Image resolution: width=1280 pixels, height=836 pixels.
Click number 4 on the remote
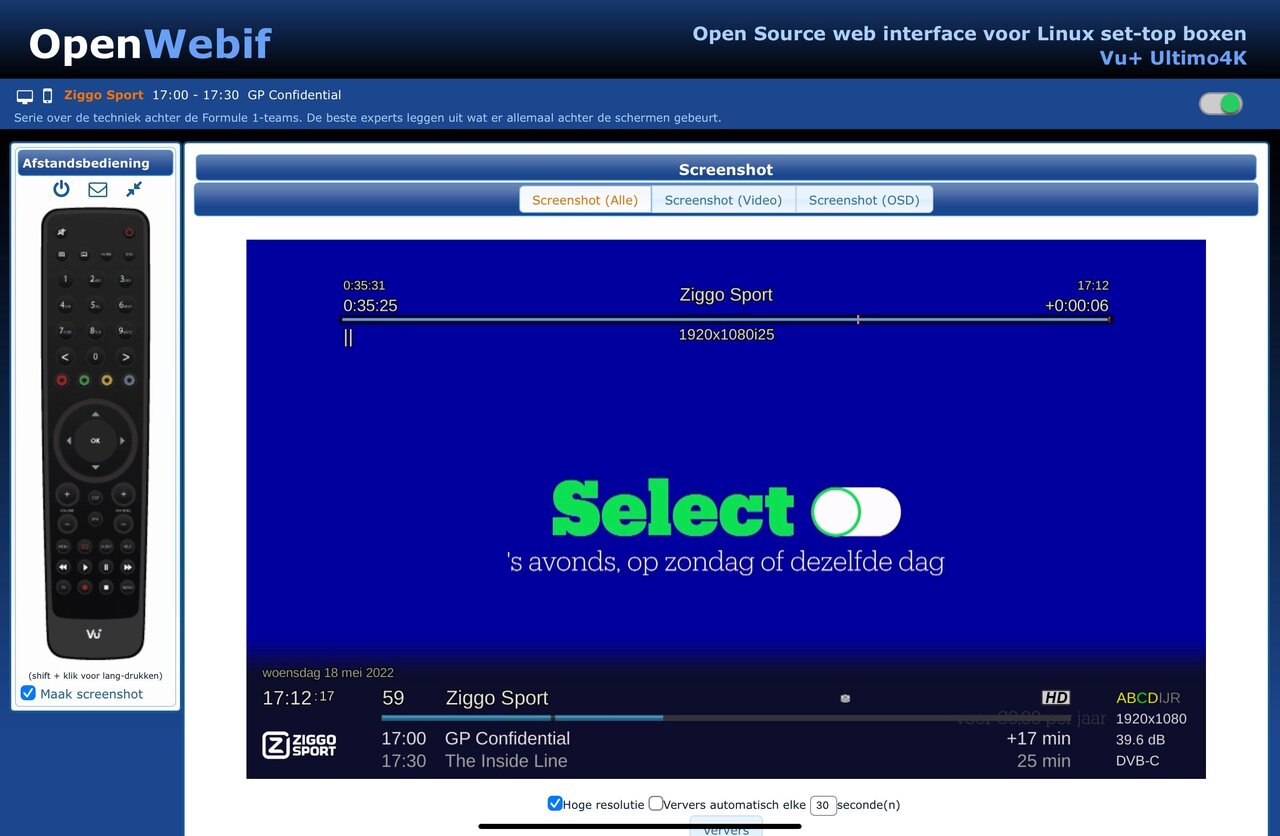click(x=65, y=305)
